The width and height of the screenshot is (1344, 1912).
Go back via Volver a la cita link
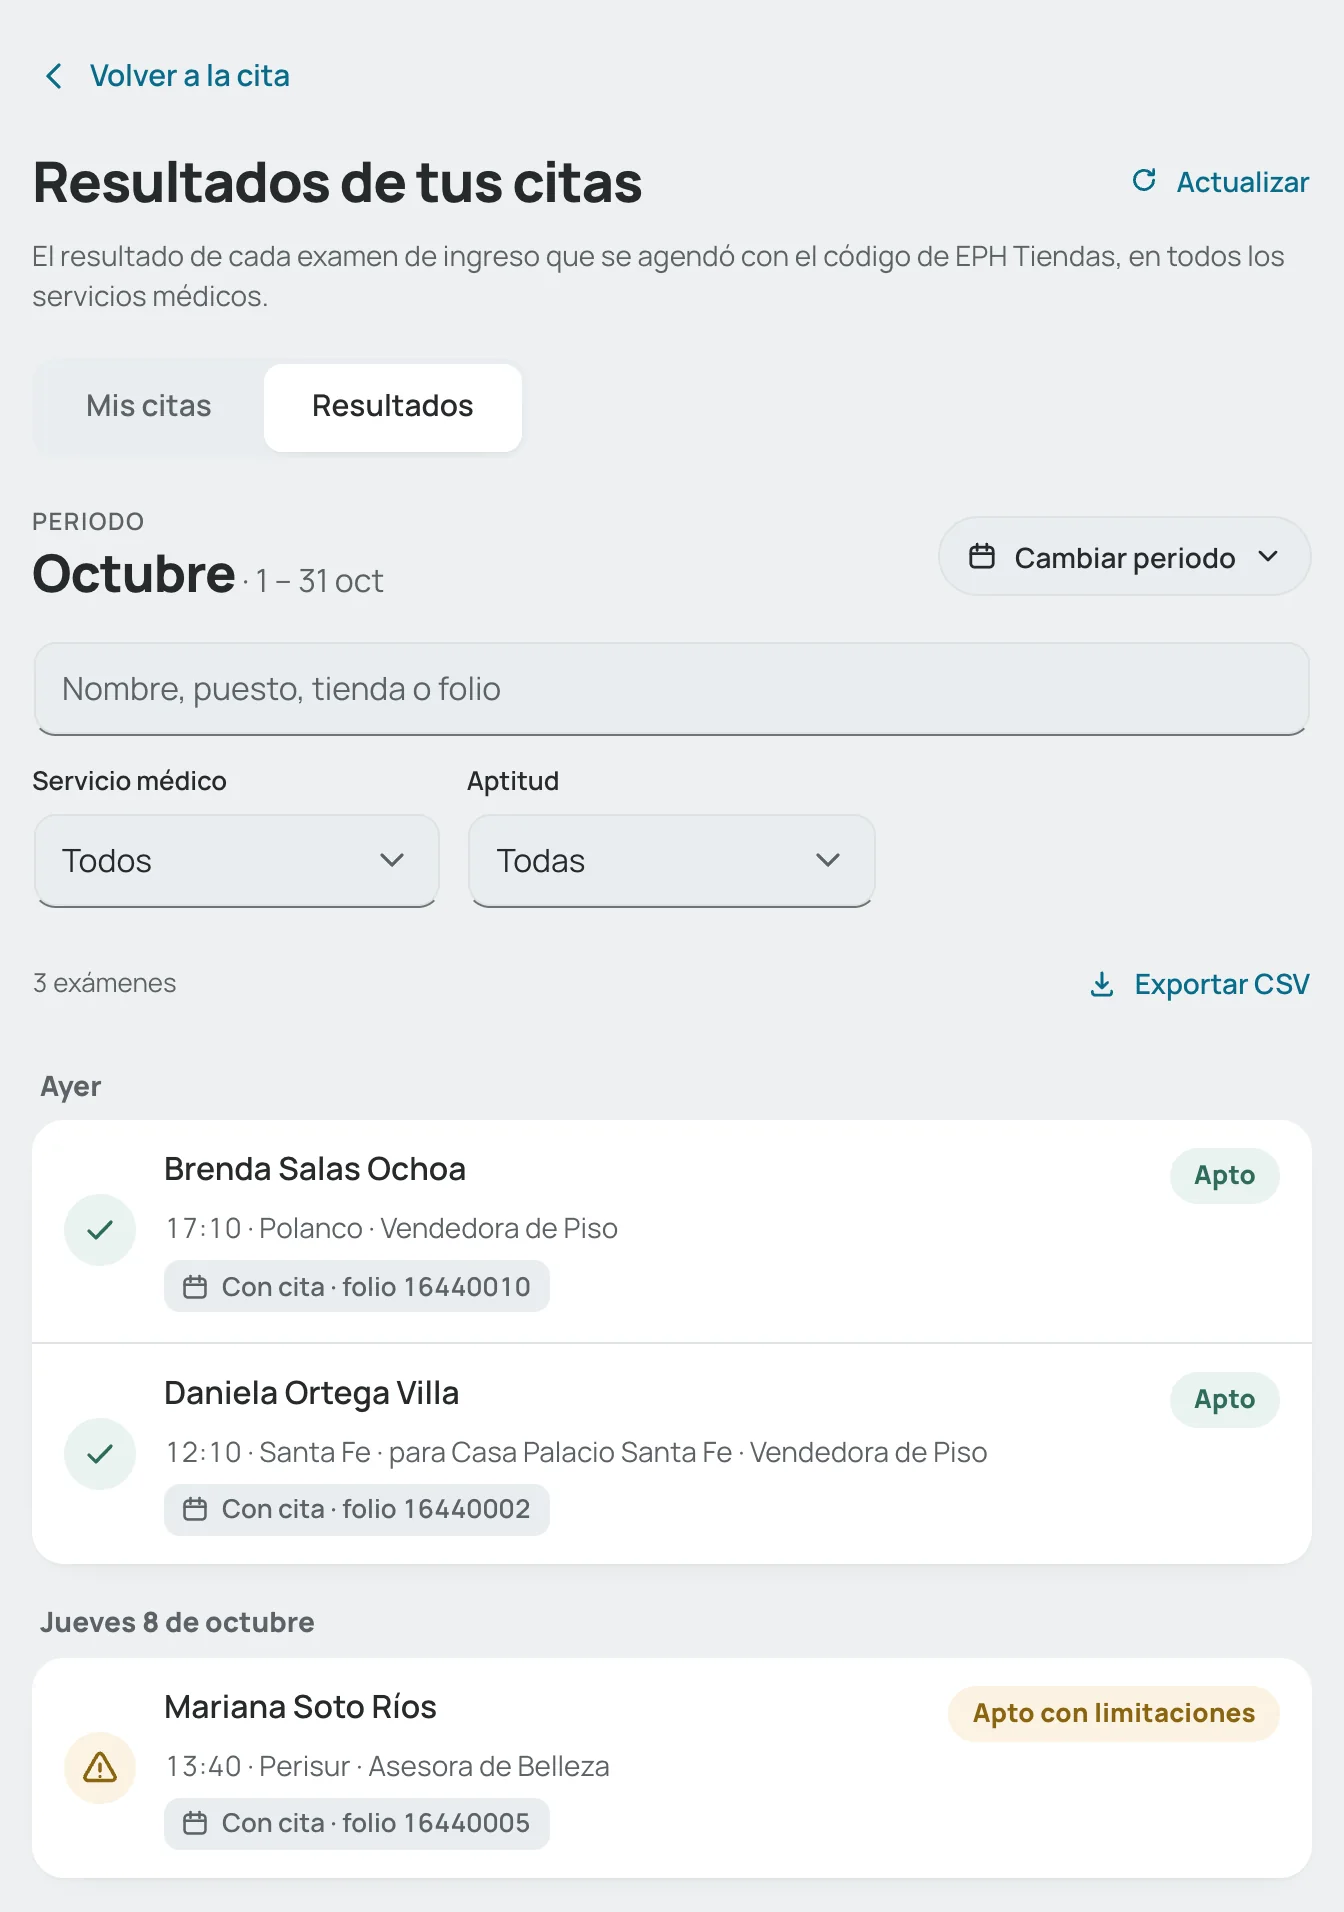(x=190, y=76)
